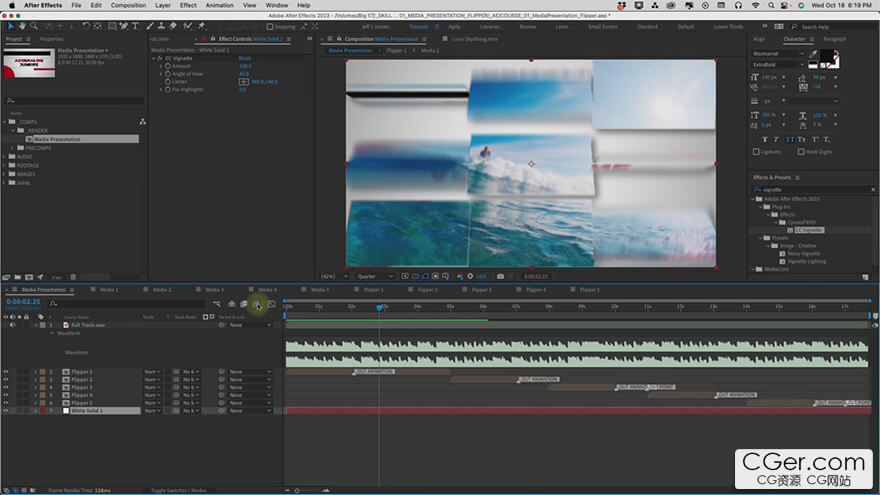This screenshot has width=880, height=495.
Task: Switch to the Properties panel tab
Action: pyautogui.click(x=52, y=39)
